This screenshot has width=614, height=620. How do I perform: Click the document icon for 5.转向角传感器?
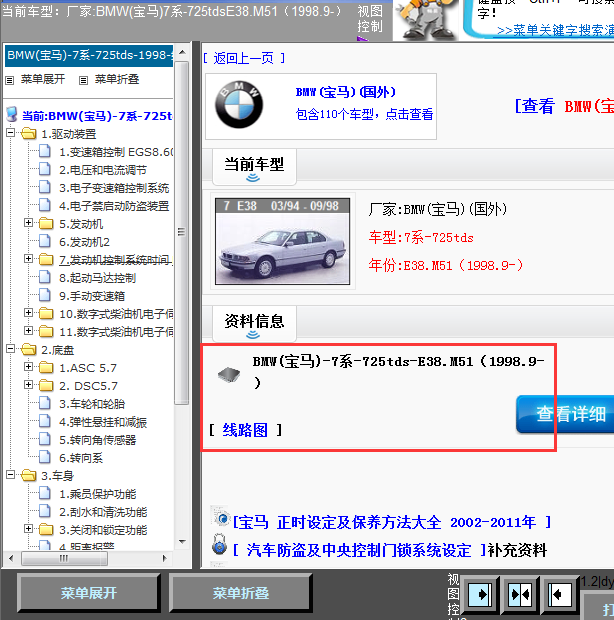pyautogui.click(x=45, y=439)
